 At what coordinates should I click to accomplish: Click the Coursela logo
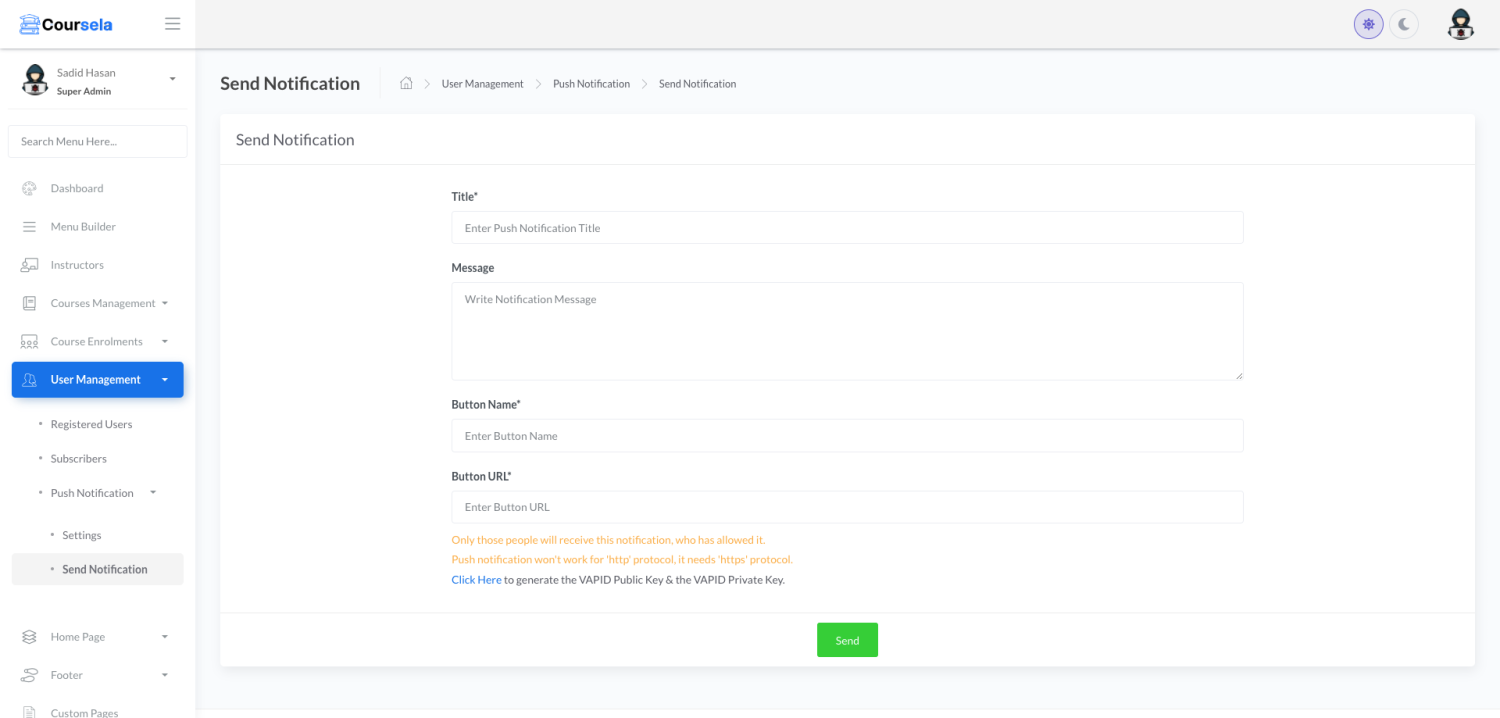click(66, 24)
